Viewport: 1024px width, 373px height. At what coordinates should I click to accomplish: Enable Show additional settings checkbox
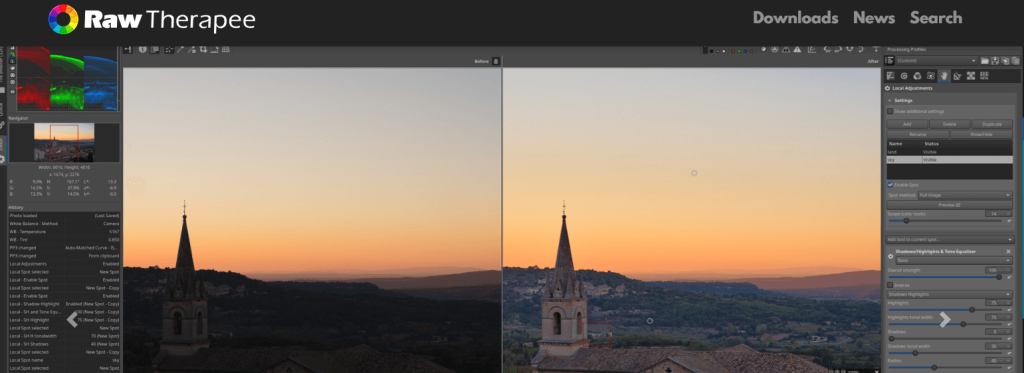890,111
